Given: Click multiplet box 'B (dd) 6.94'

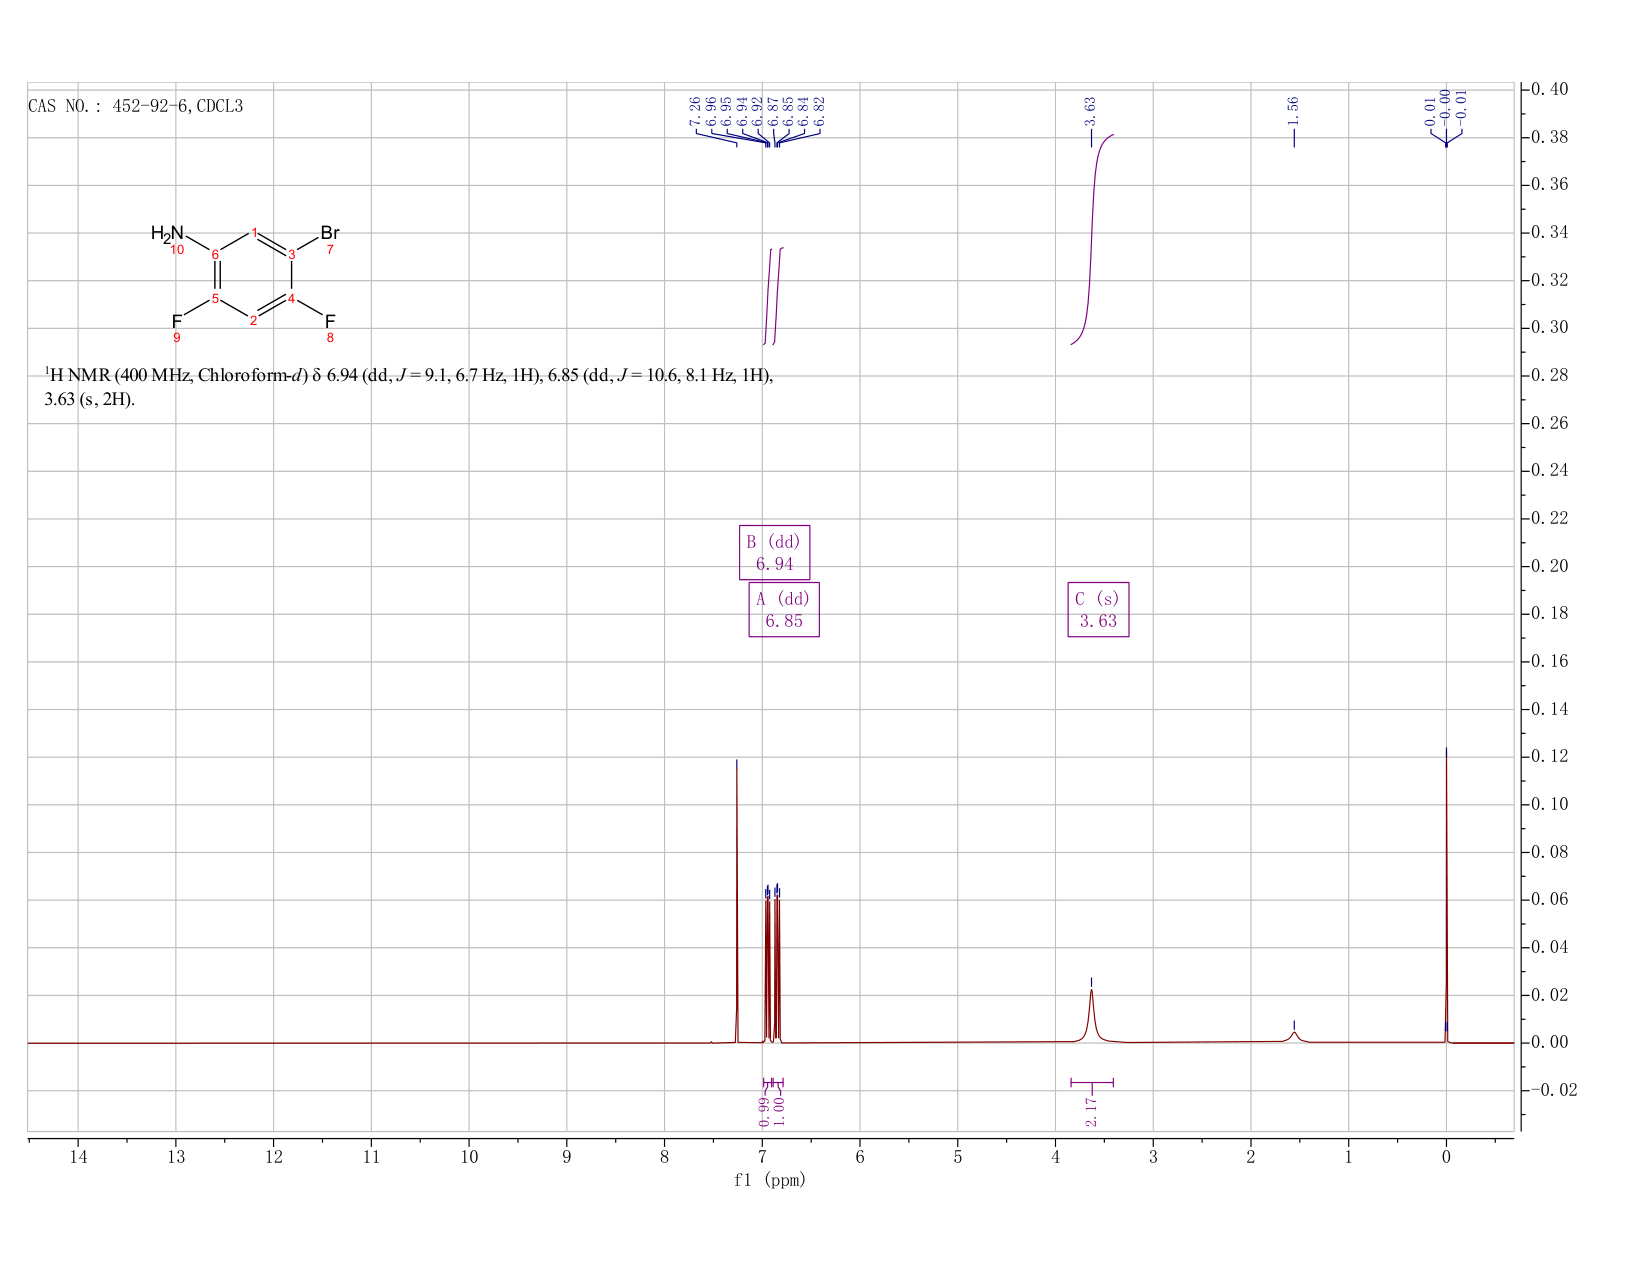Looking at the screenshot, I should 775,553.
